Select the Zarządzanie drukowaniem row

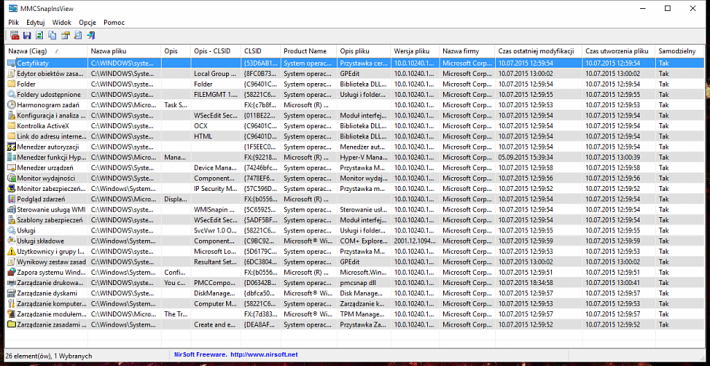(x=355, y=283)
